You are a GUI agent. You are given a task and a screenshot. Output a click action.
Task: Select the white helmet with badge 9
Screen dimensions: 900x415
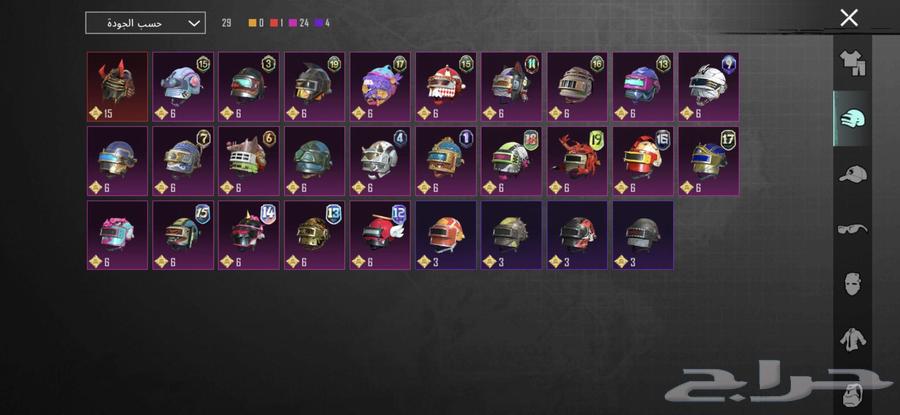click(708, 87)
